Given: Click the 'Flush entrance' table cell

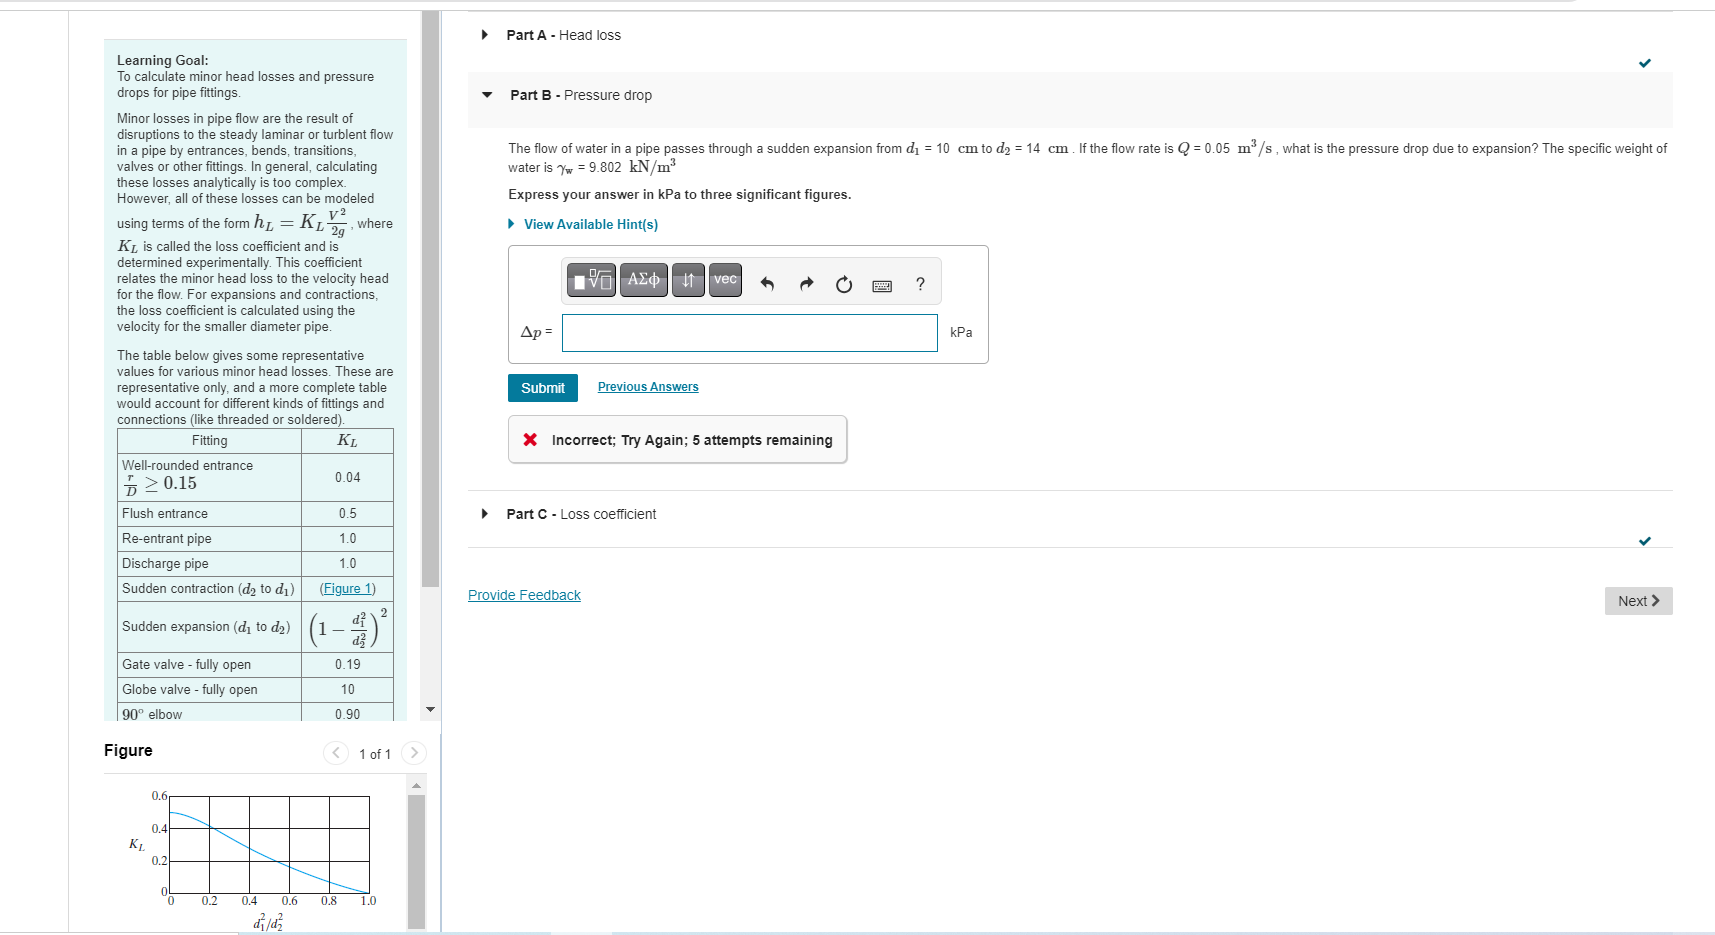Looking at the screenshot, I should (209, 514).
